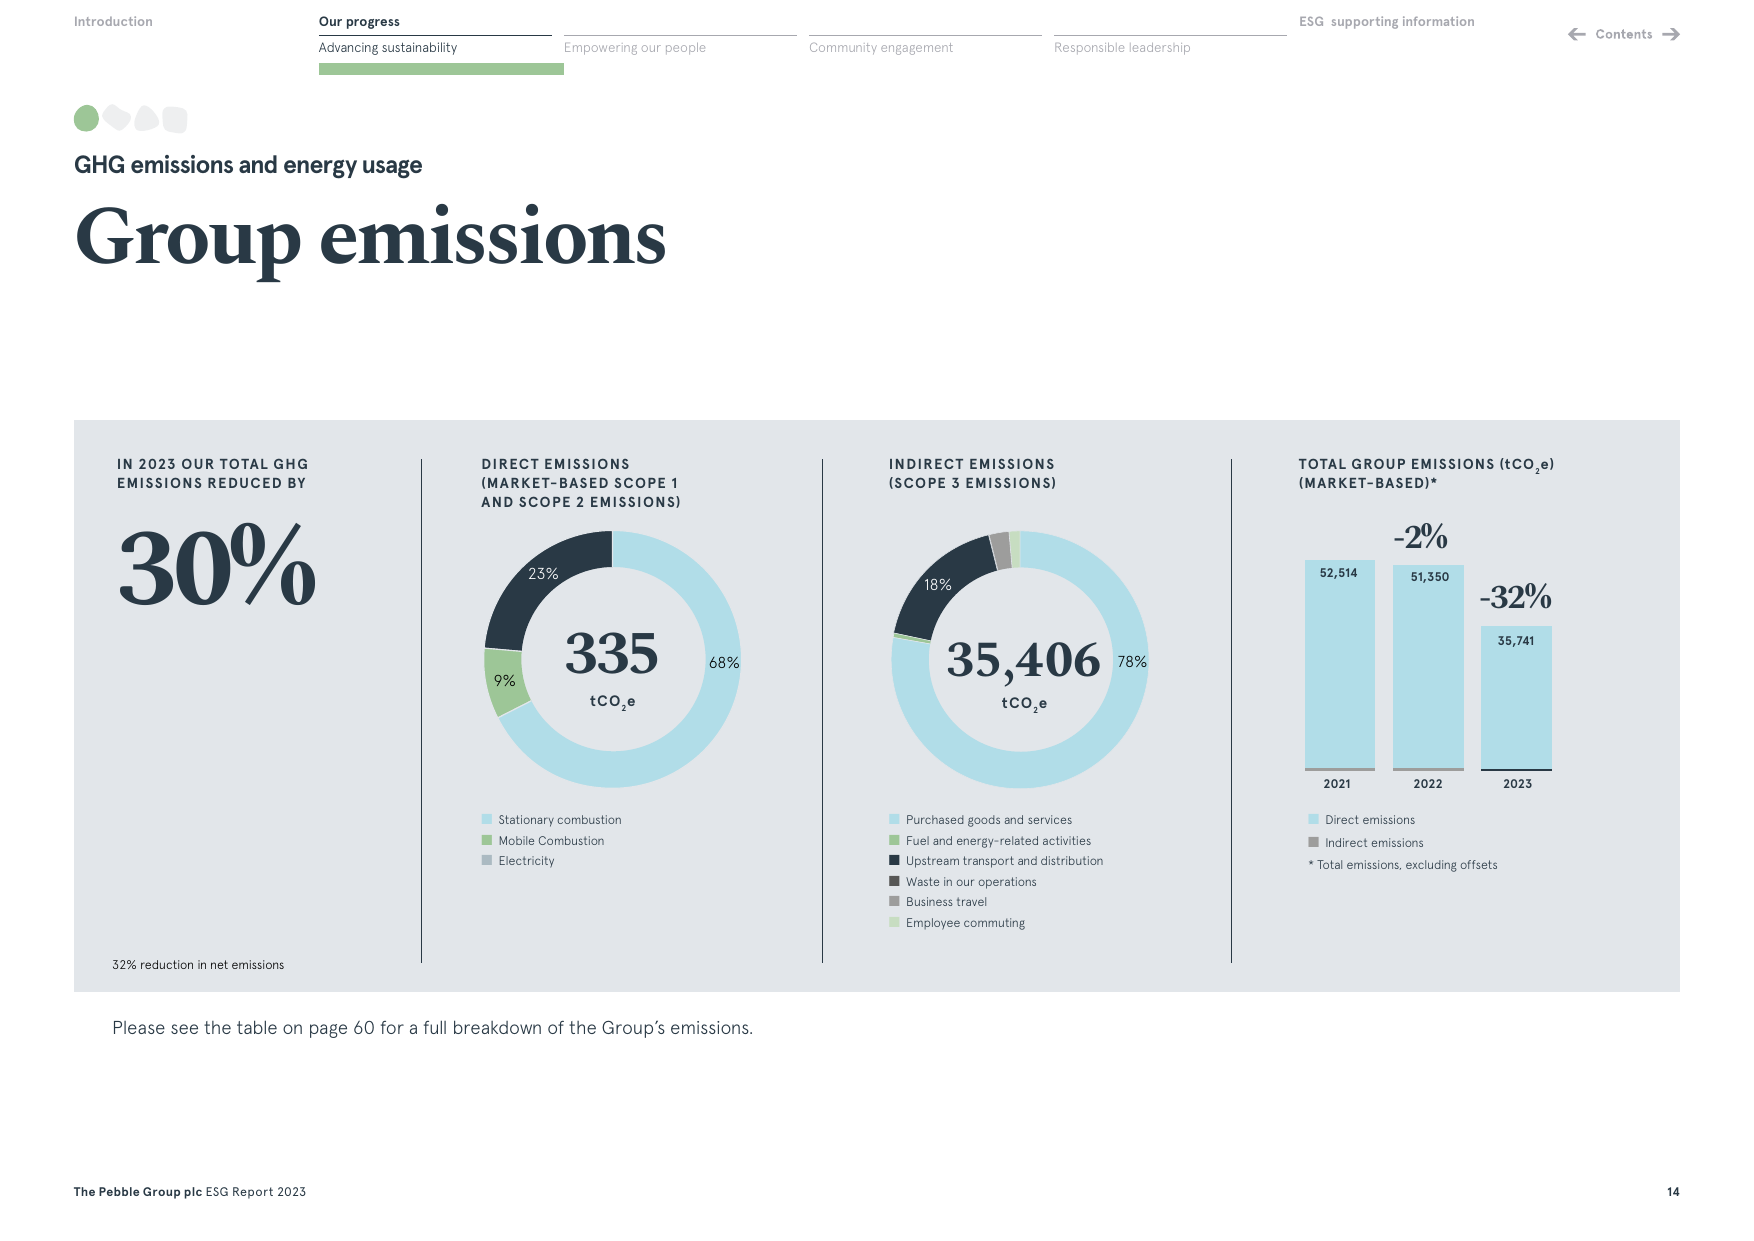Click the Employee commuting legend swatch
The width and height of the screenshot is (1754, 1241).
tap(894, 922)
